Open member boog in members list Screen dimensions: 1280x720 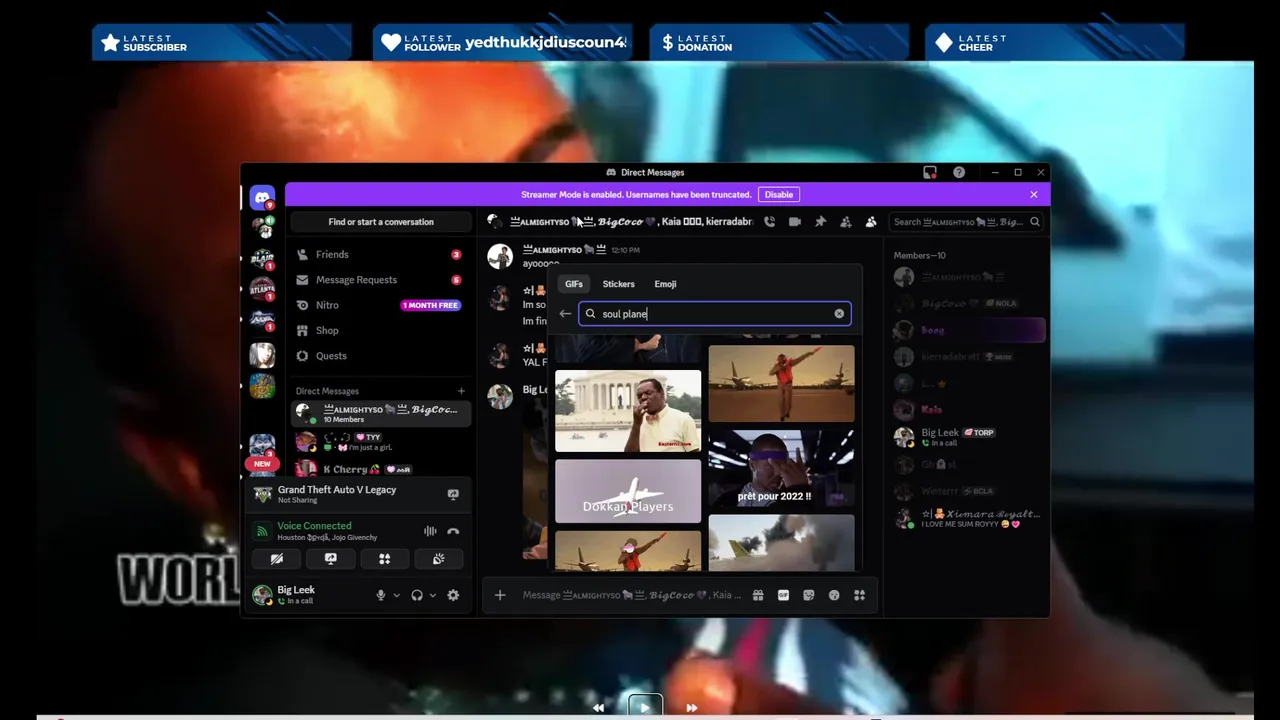[968, 330]
